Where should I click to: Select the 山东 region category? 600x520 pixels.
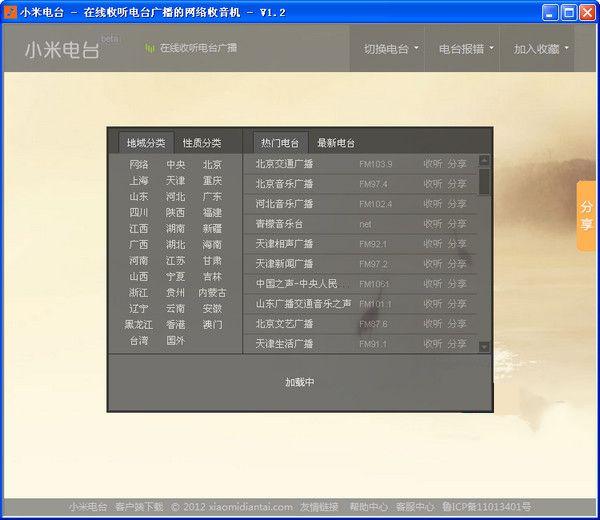(x=139, y=197)
